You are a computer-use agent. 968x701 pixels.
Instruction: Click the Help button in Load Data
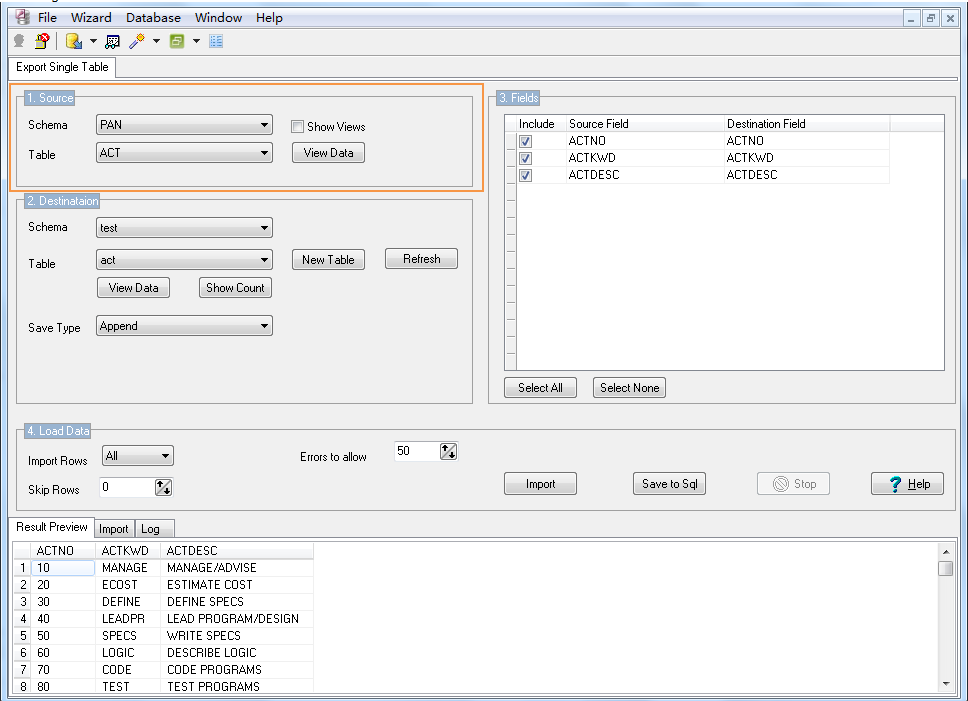click(x=908, y=484)
